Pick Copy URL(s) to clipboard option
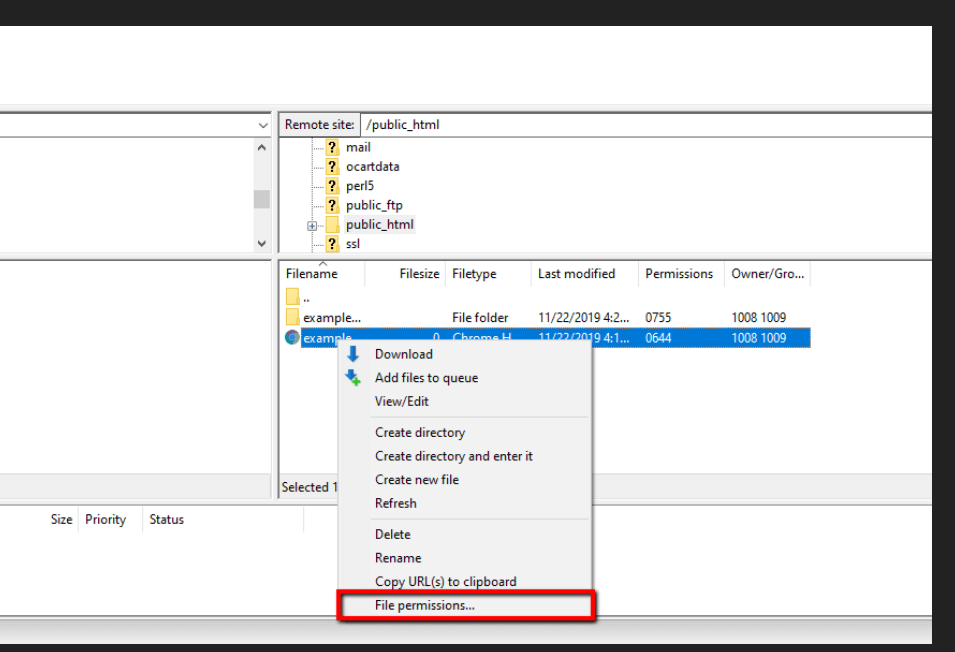This screenshot has width=955, height=652. click(445, 582)
